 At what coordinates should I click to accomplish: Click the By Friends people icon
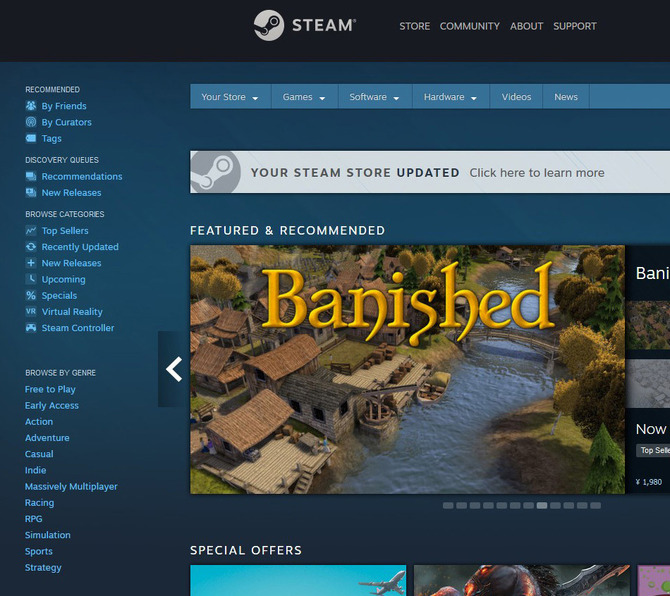click(31, 106)
